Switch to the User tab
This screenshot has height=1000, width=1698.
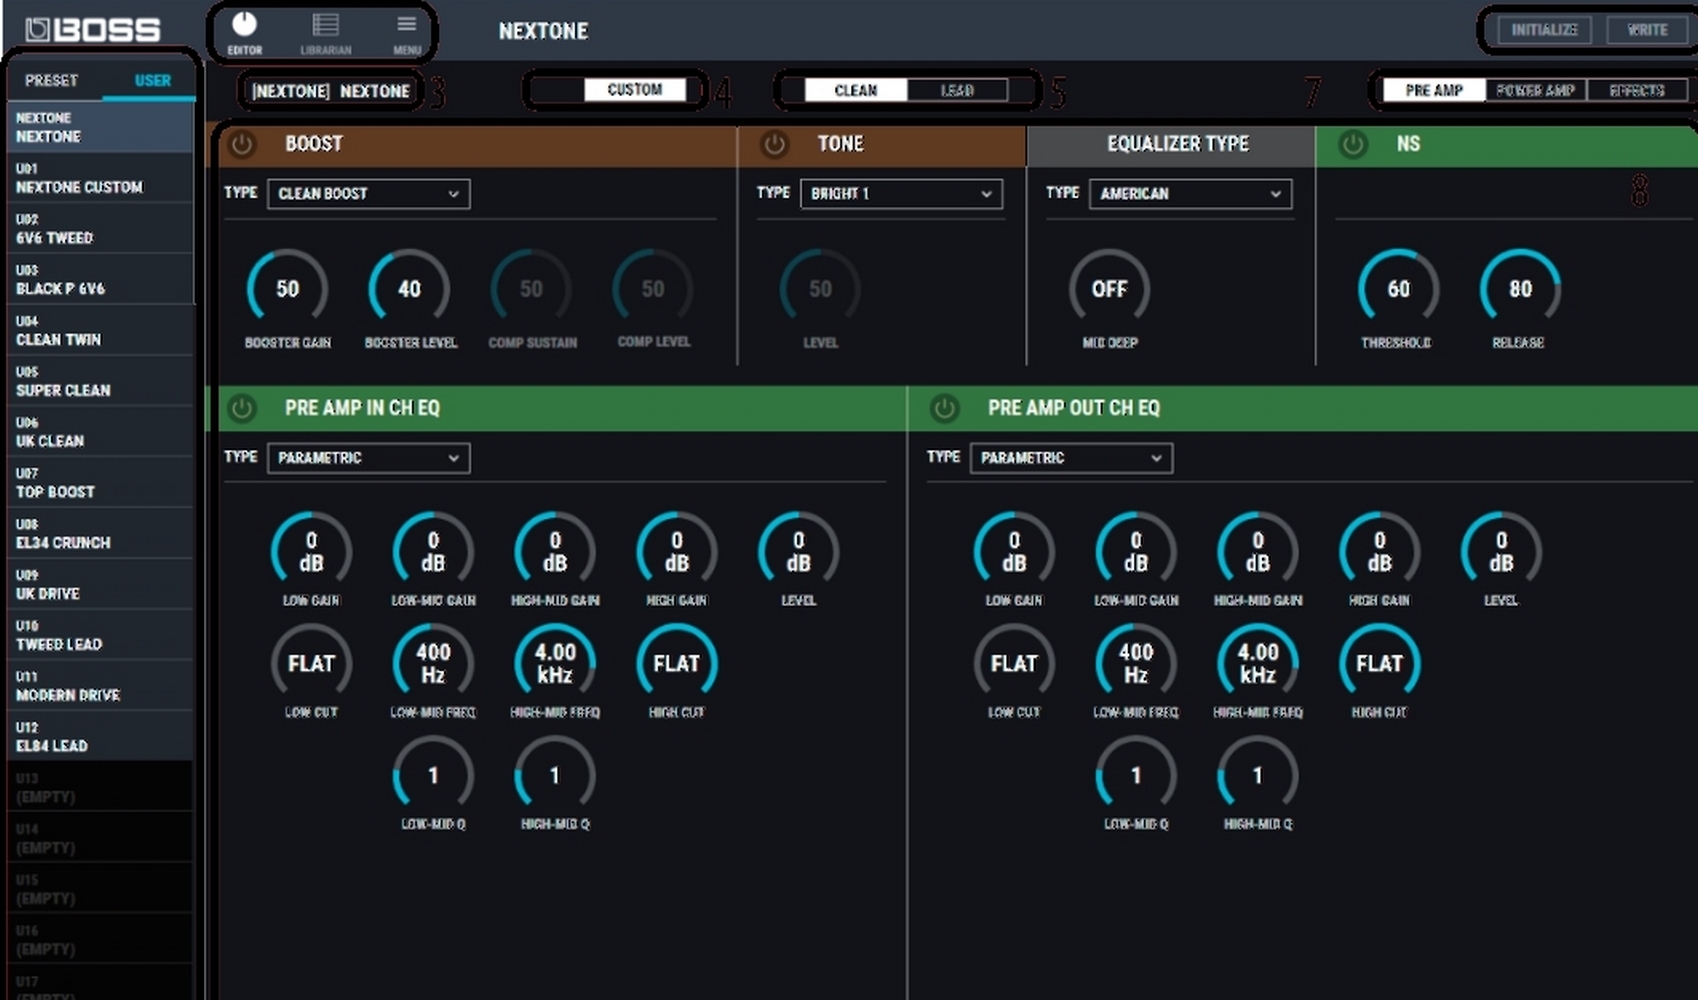[152, 80]
